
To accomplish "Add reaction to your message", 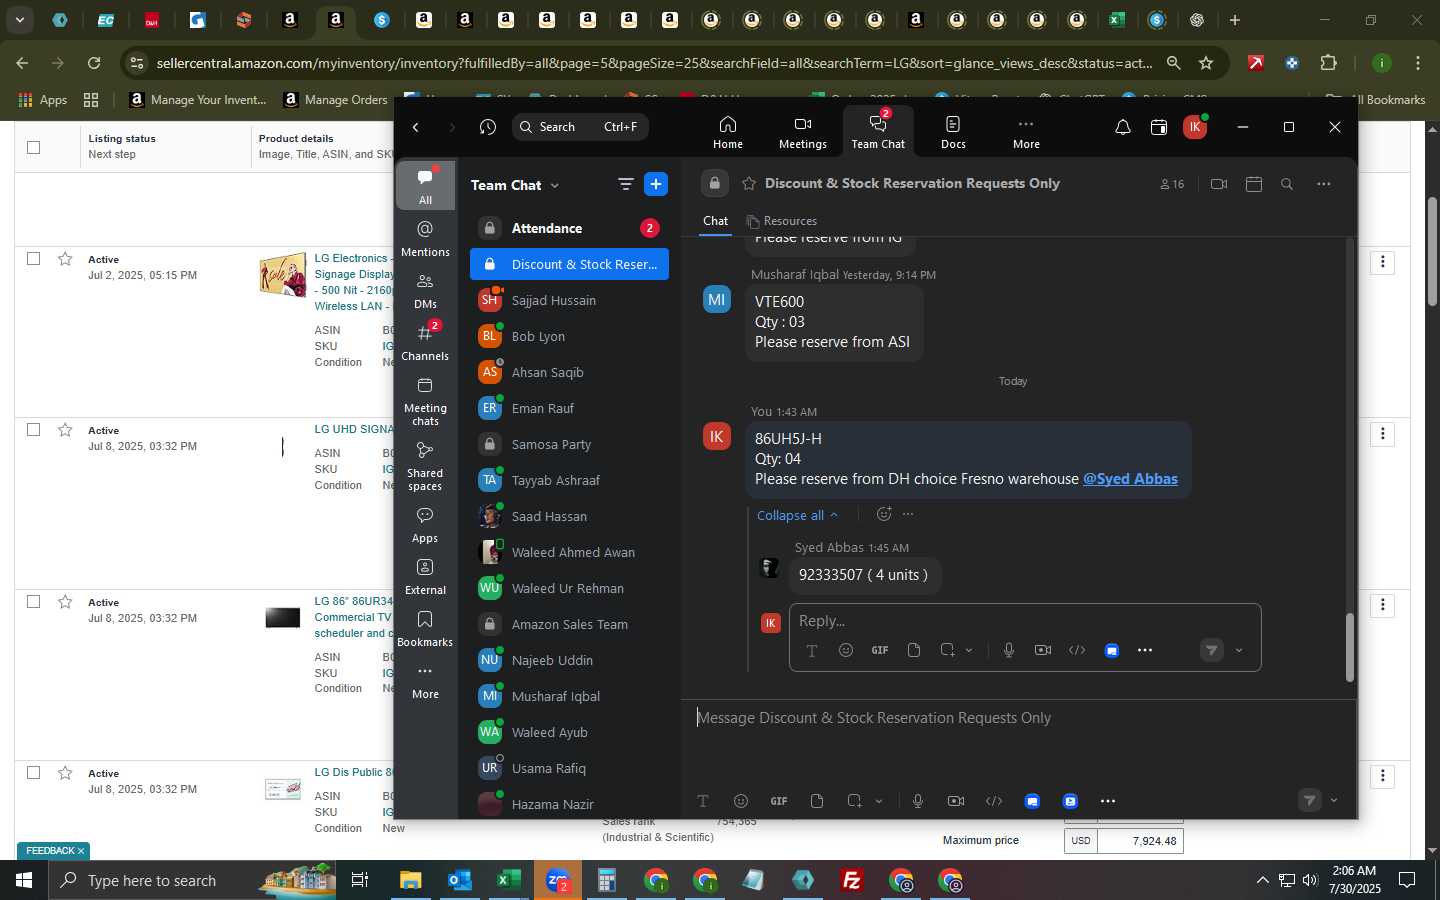I will 884,514.
